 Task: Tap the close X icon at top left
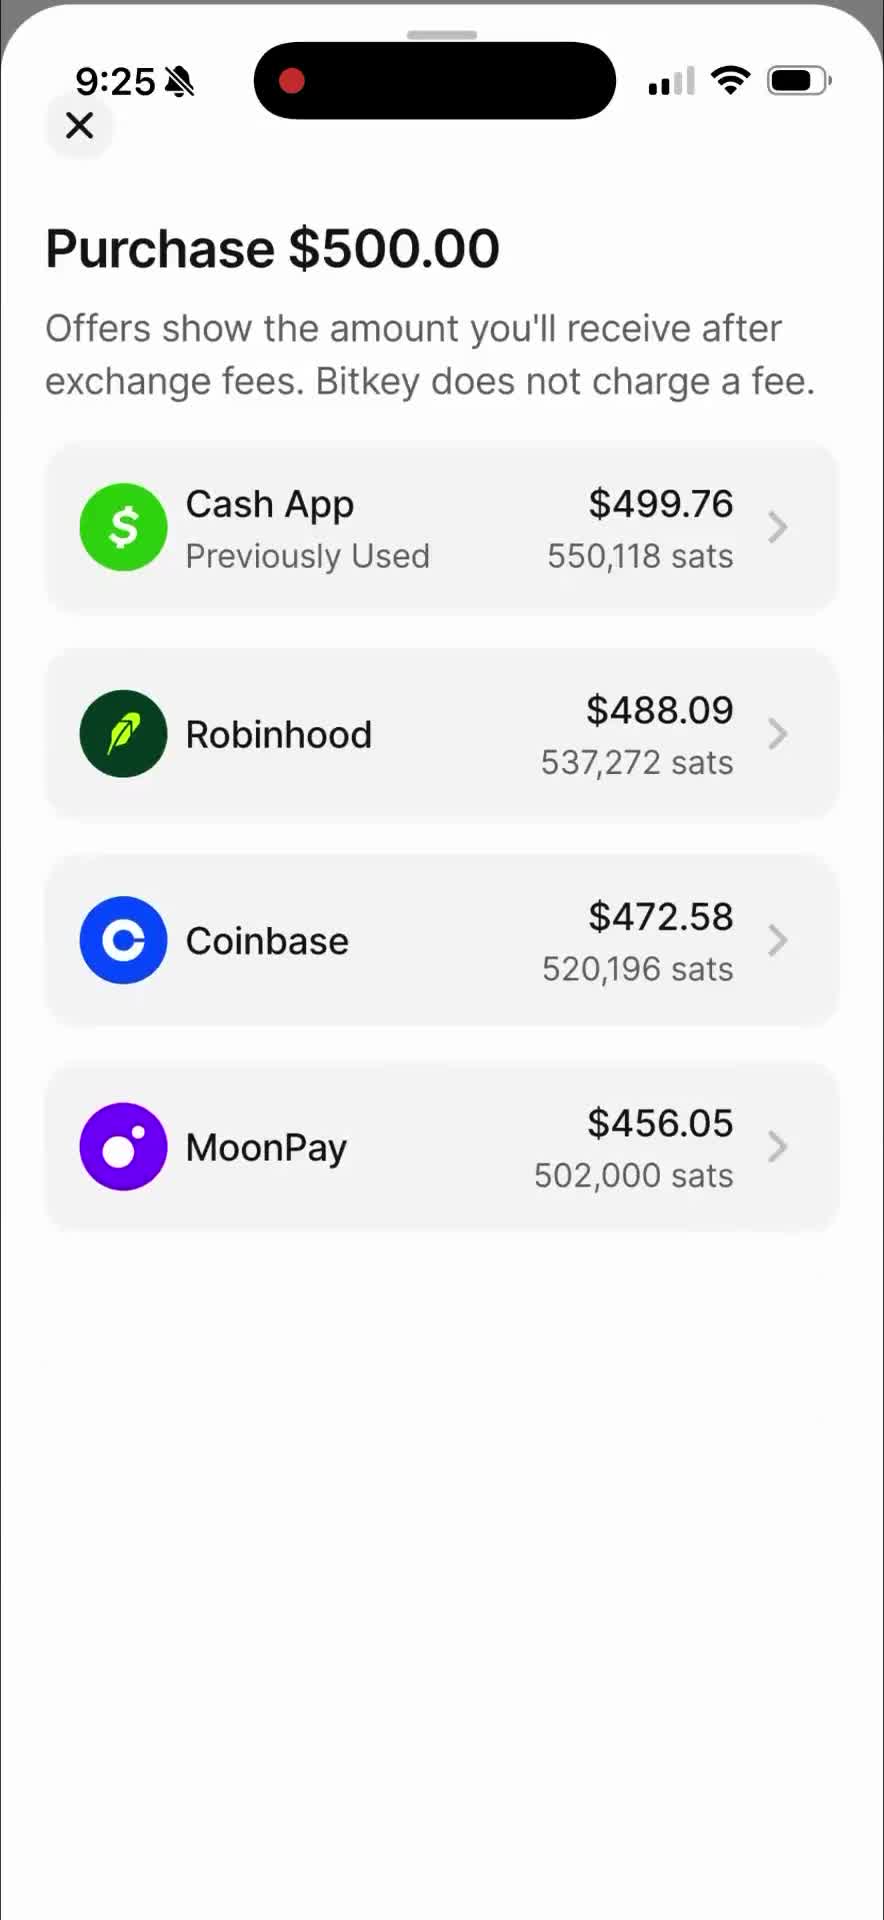pos(79,126)
